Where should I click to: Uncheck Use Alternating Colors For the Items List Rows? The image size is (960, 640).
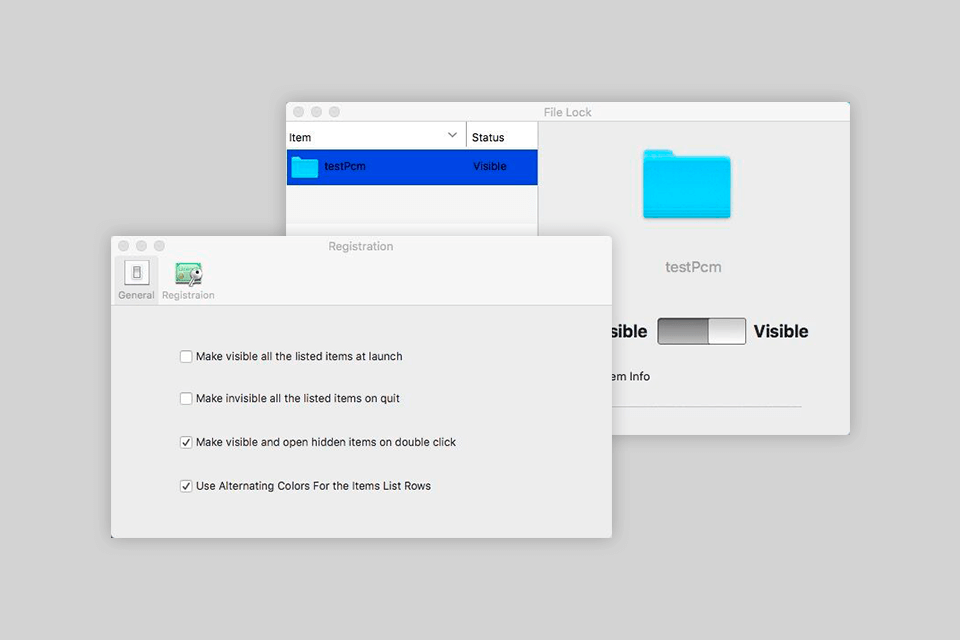(x=186, y=486)
